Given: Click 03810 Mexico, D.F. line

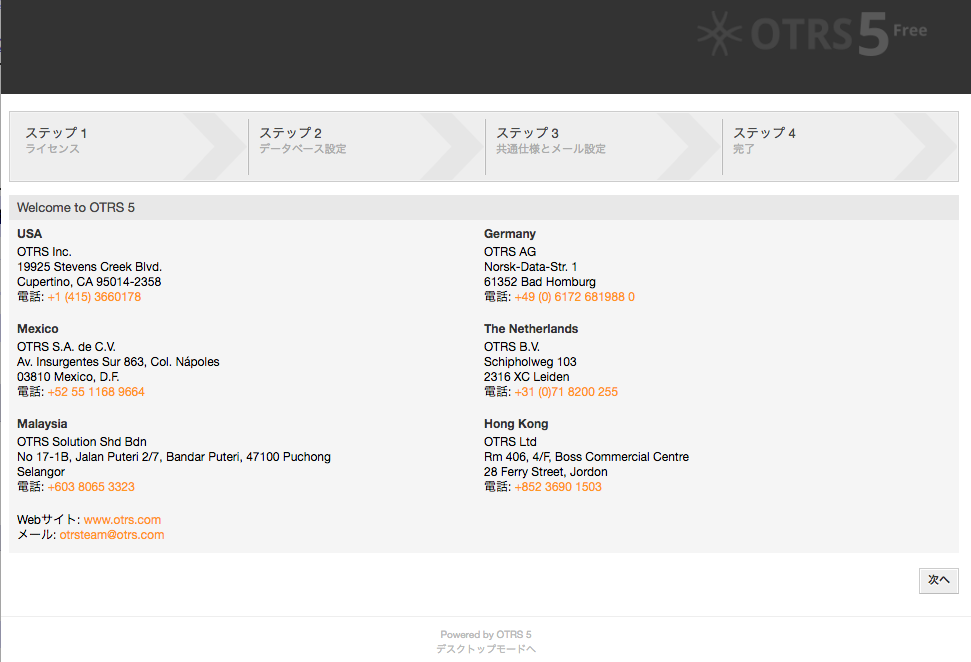Looking at the screenshot, I should [x=68, y=377].
